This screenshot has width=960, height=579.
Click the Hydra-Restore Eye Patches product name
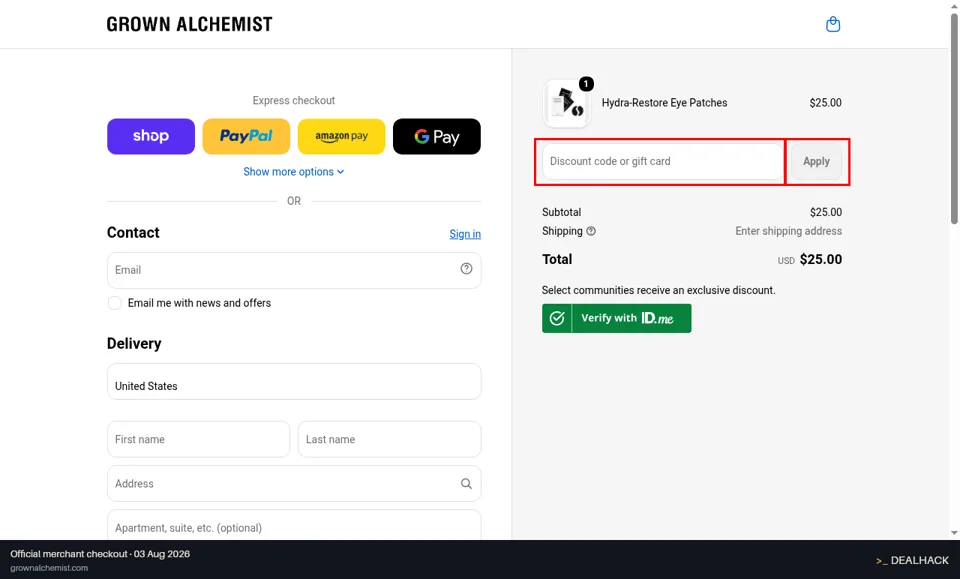click(664, 103)
